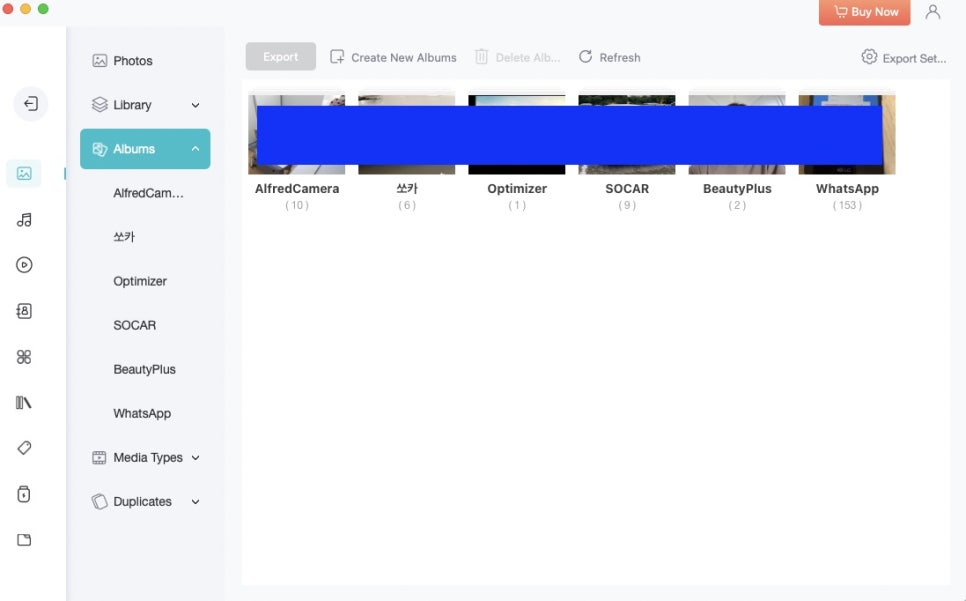Select Optimizer album in sidebar list

[x=140, y=281]
